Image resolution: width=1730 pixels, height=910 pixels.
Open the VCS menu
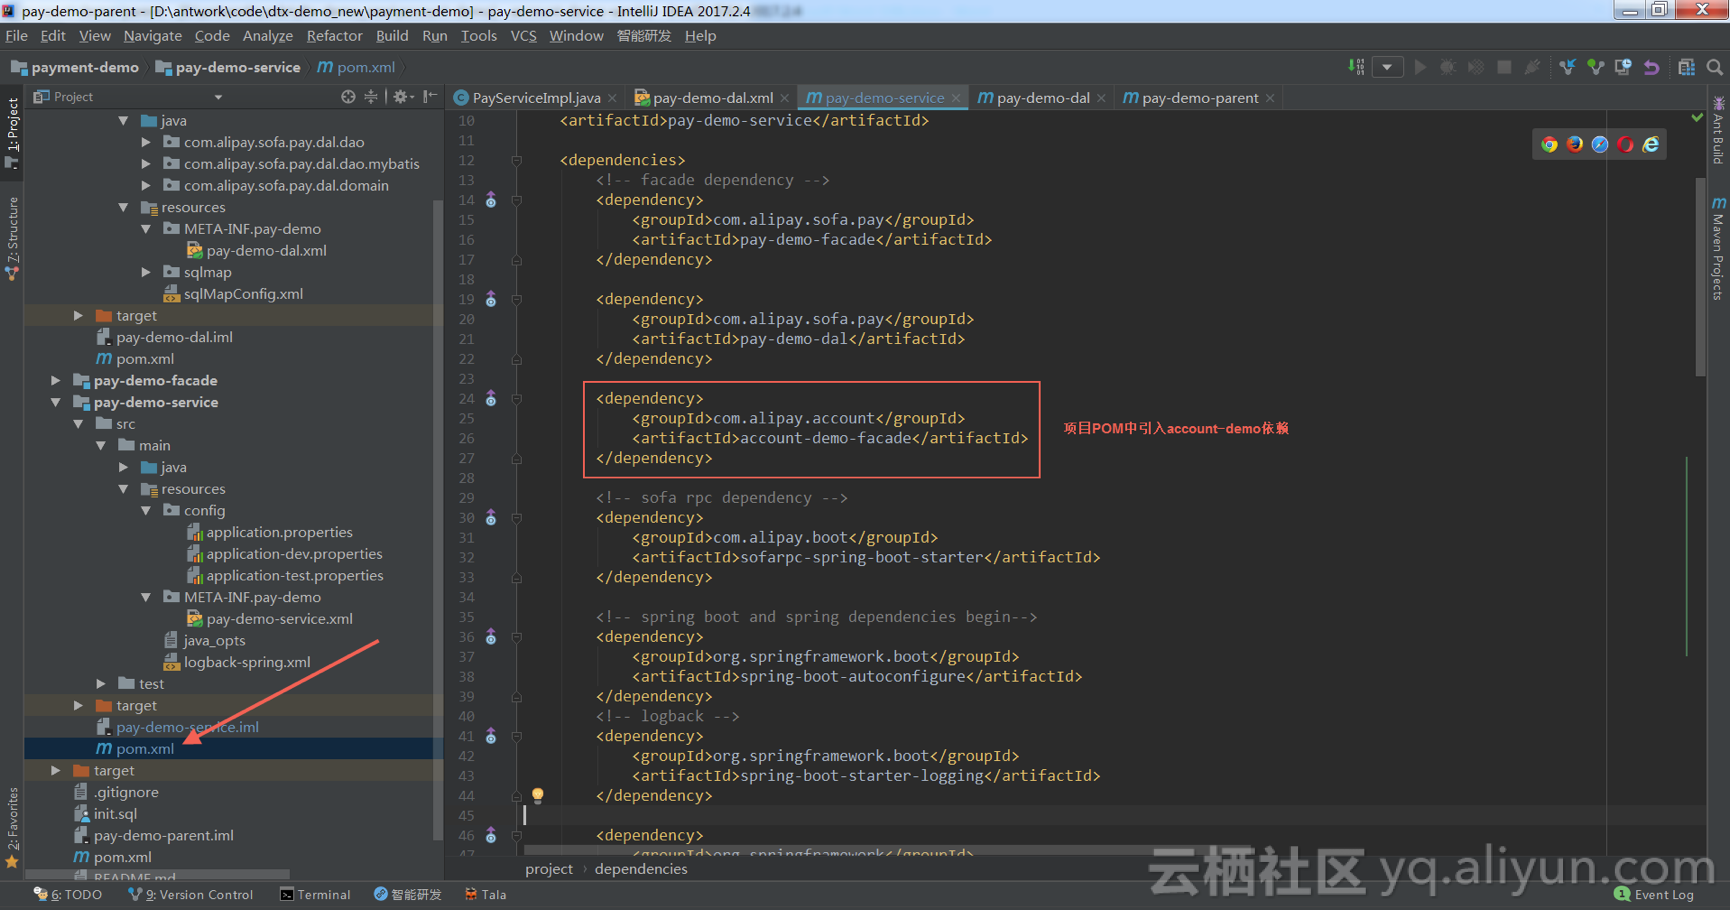click(x=523, y=35)
